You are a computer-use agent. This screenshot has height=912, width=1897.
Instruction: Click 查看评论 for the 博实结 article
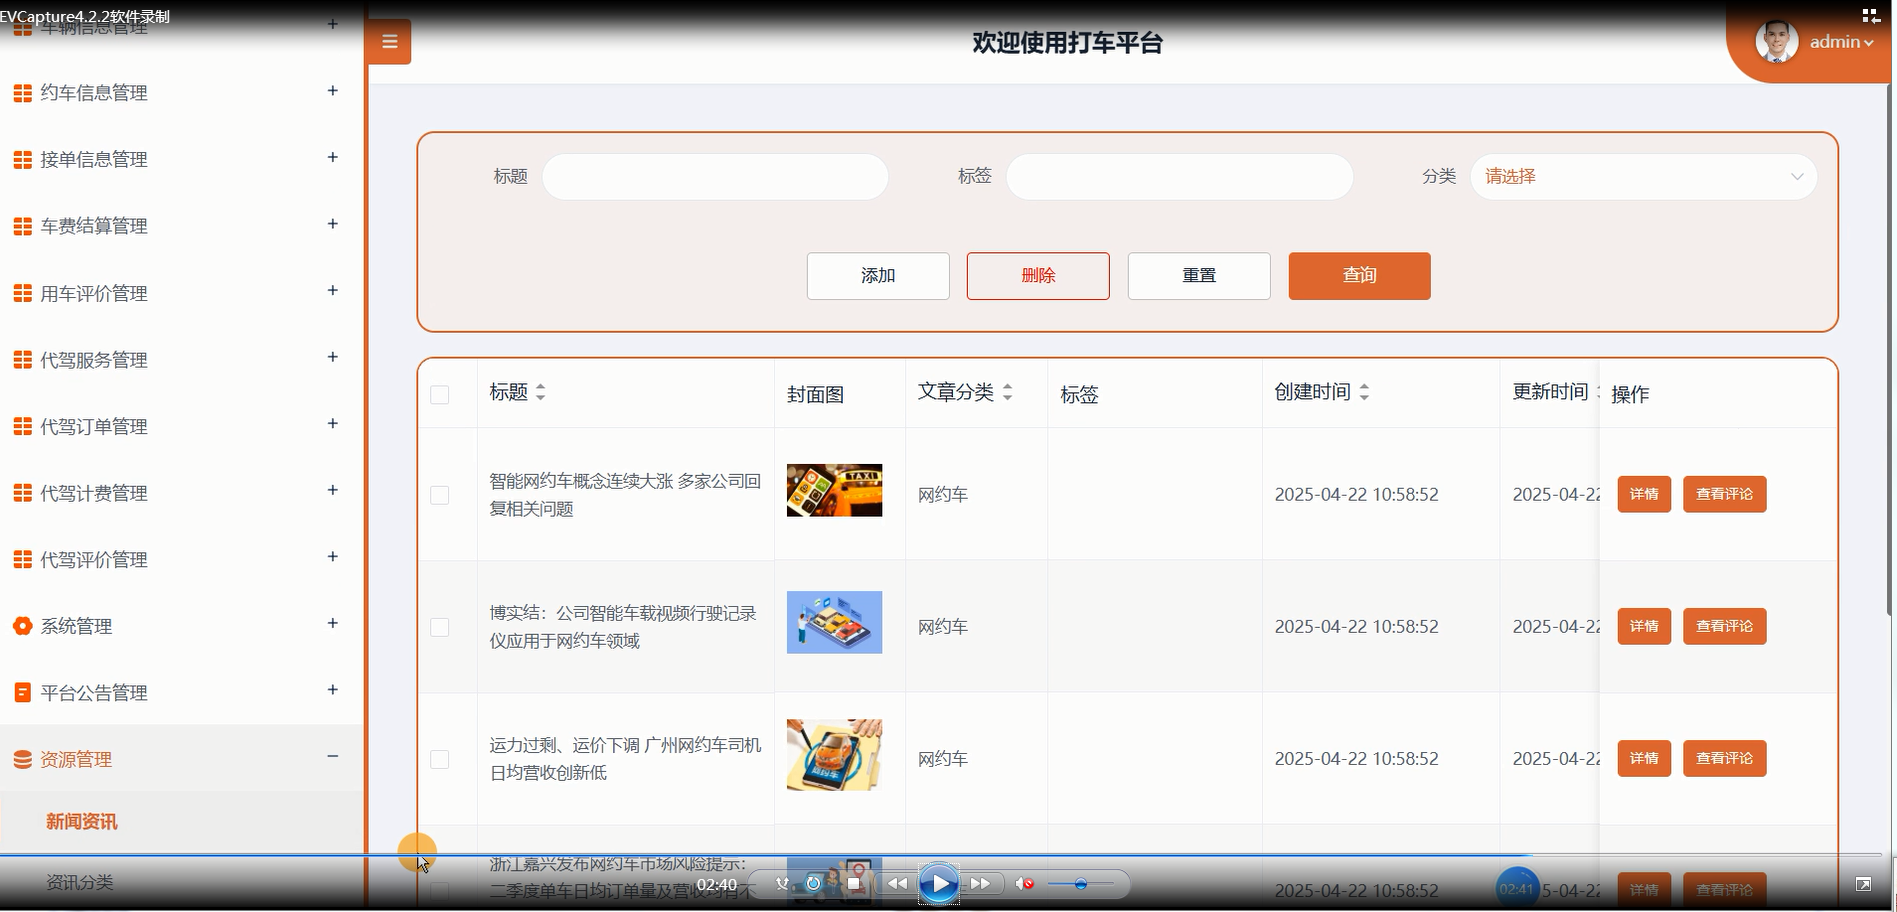point(1724,626)
